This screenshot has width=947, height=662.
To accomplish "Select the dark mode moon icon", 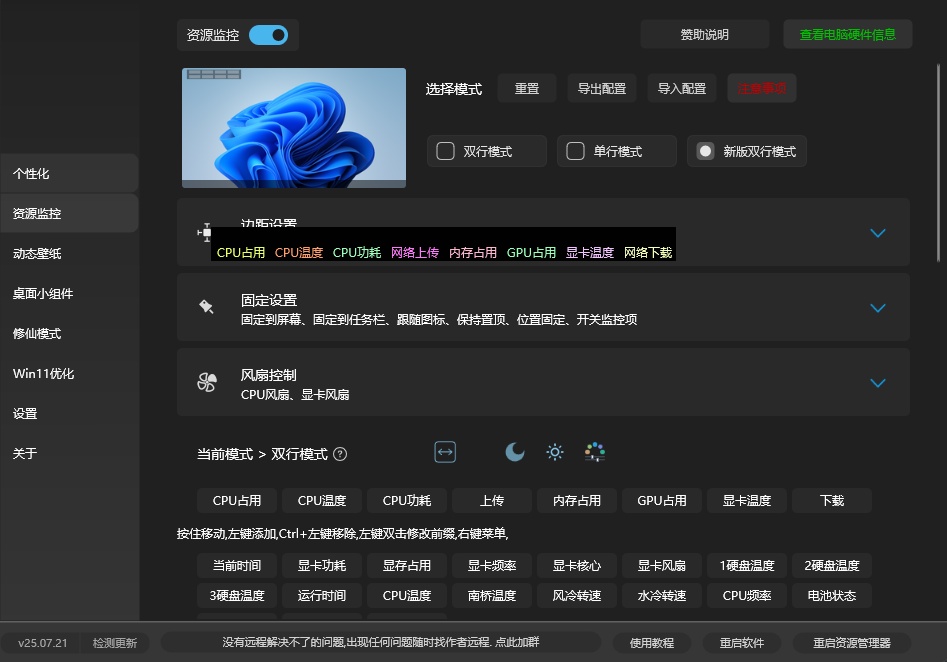I will pyautogui.click(x=515, y=452).
